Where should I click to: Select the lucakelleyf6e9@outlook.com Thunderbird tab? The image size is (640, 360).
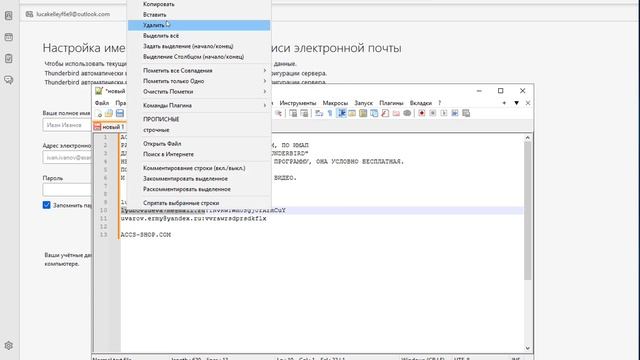68,14
